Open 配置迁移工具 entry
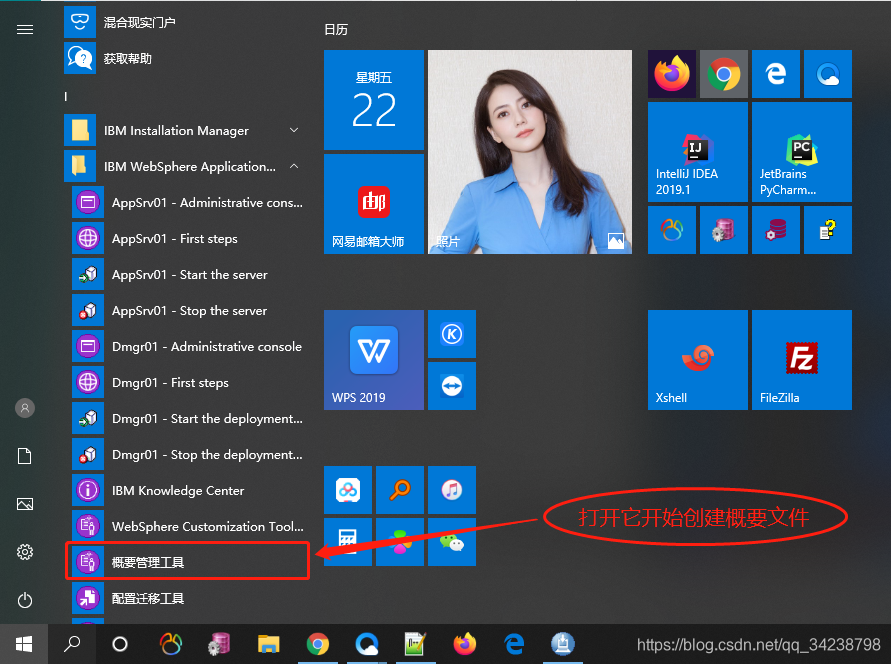This screenshot has height=664, width=891. (x=189, y=598)
